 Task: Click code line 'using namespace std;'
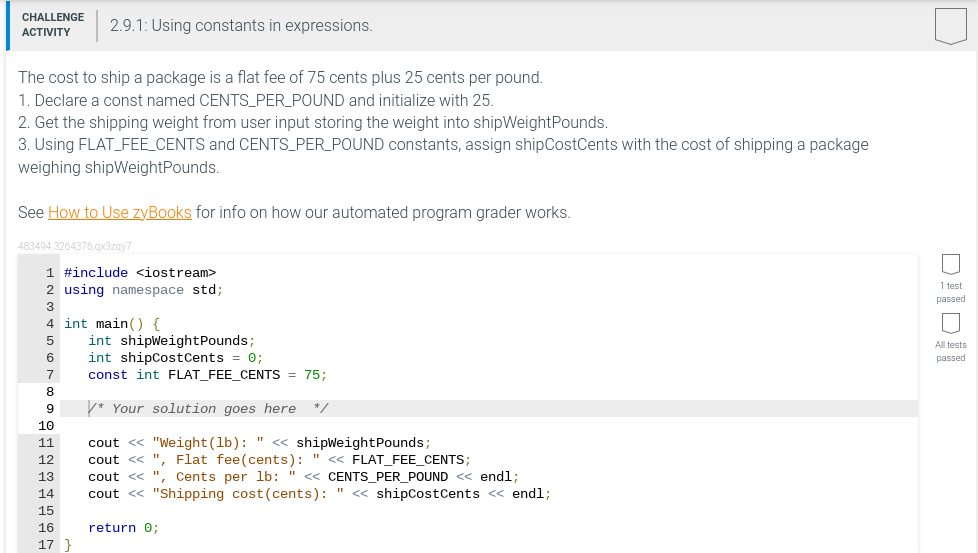[143, 289]
